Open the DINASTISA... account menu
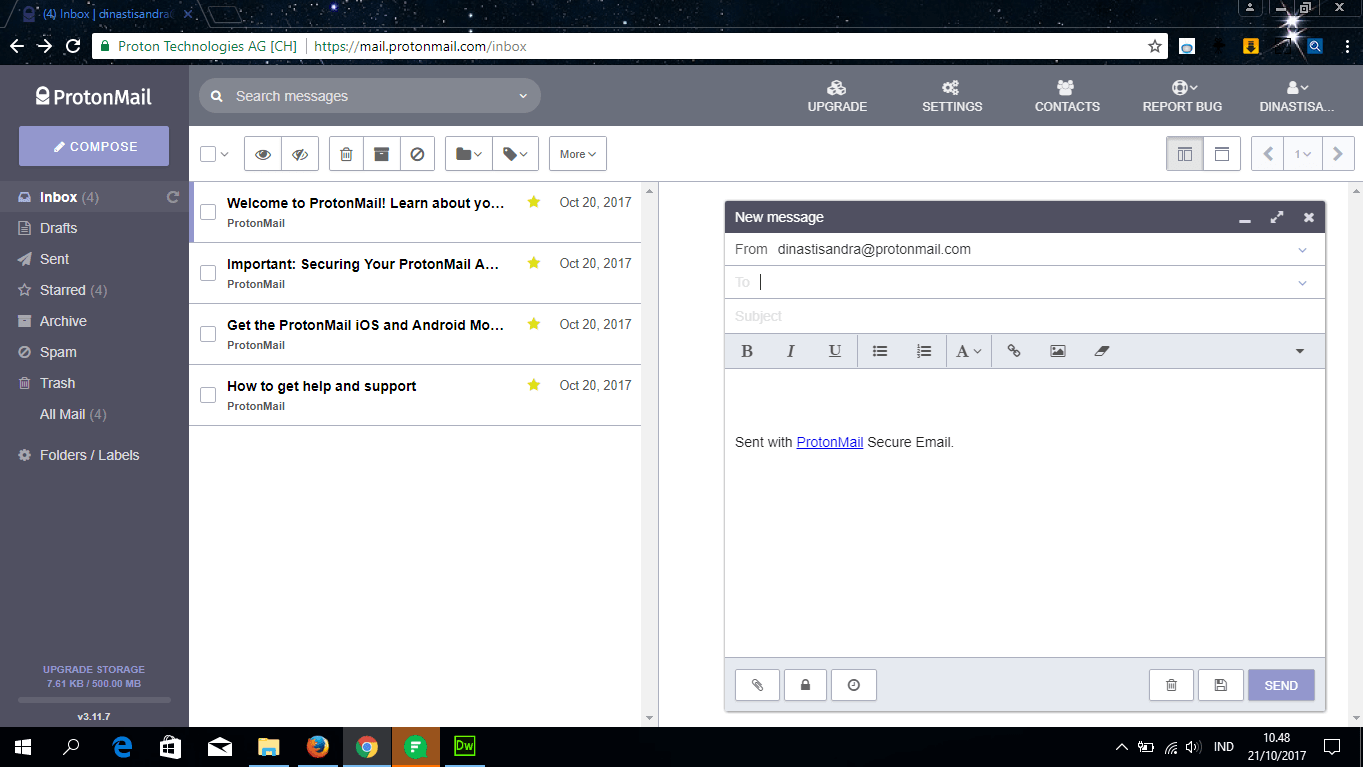Image resolution: width=1363 pixels, height=767 pixels. pyautogui.click(x=1297, y=96)
